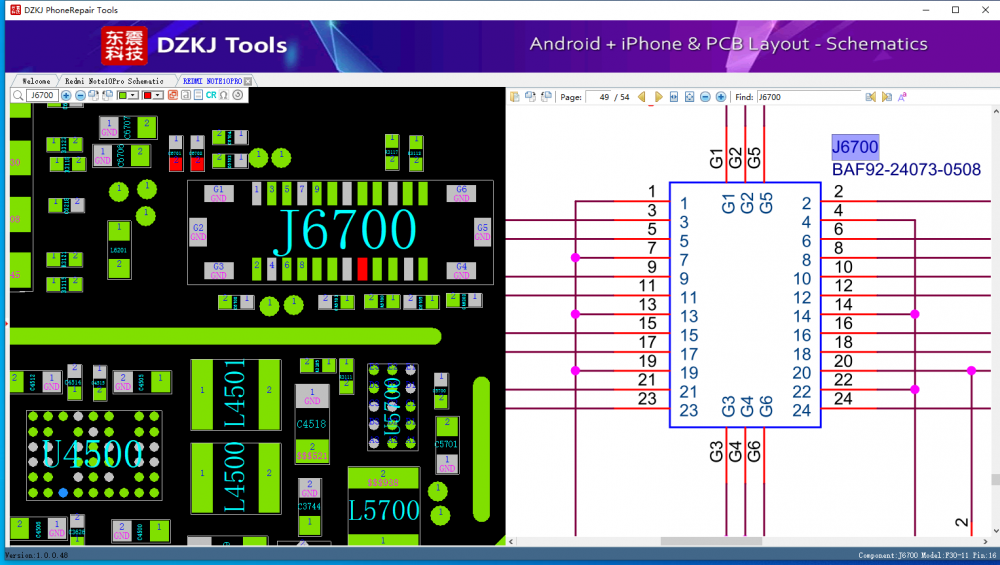The width and height of the screenshot is (1000, 565).
Task: Find next match in schematic
Action: coord(886,97)
